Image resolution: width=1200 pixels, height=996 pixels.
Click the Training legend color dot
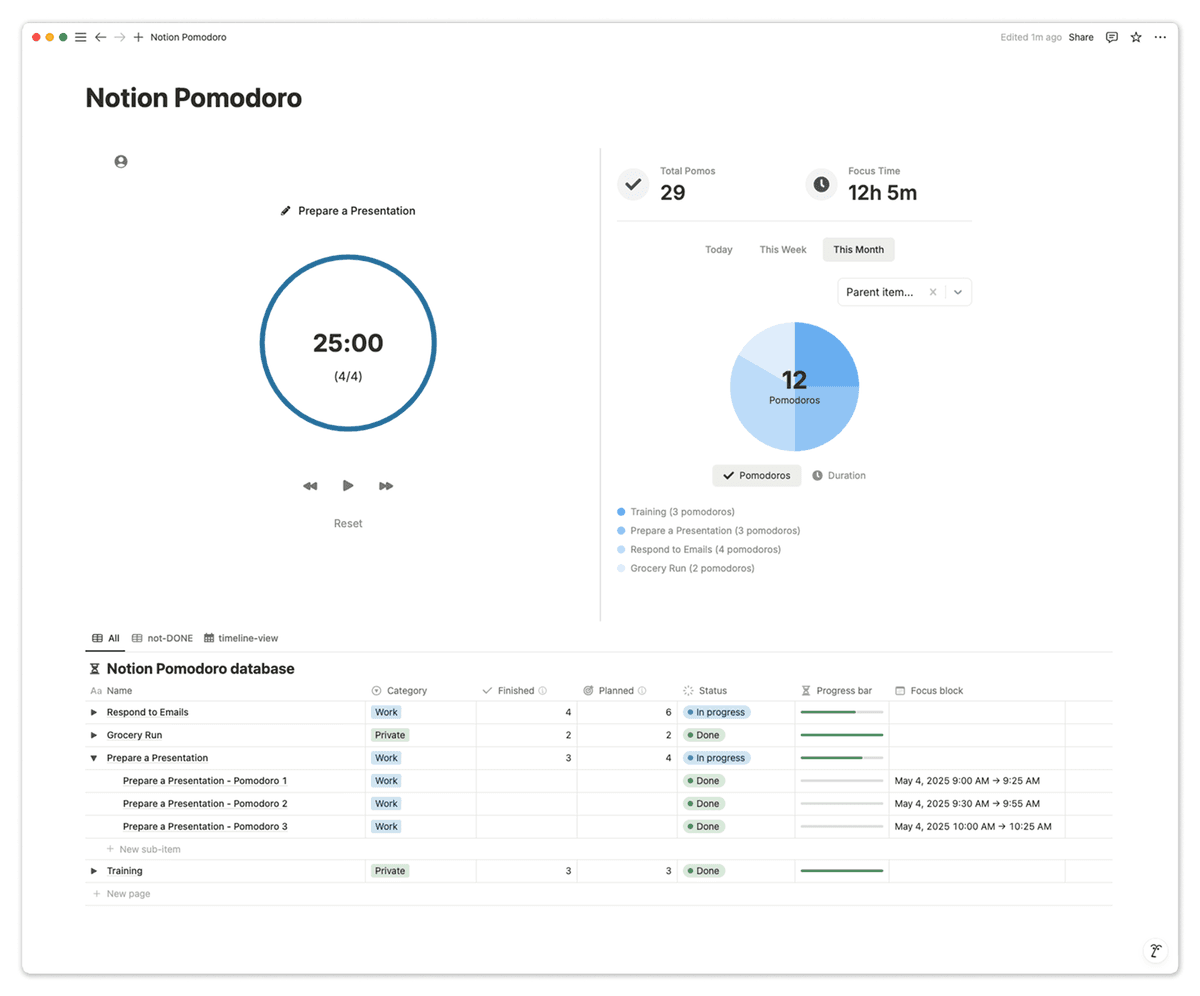pyautogui.click(x=621, y=512)
